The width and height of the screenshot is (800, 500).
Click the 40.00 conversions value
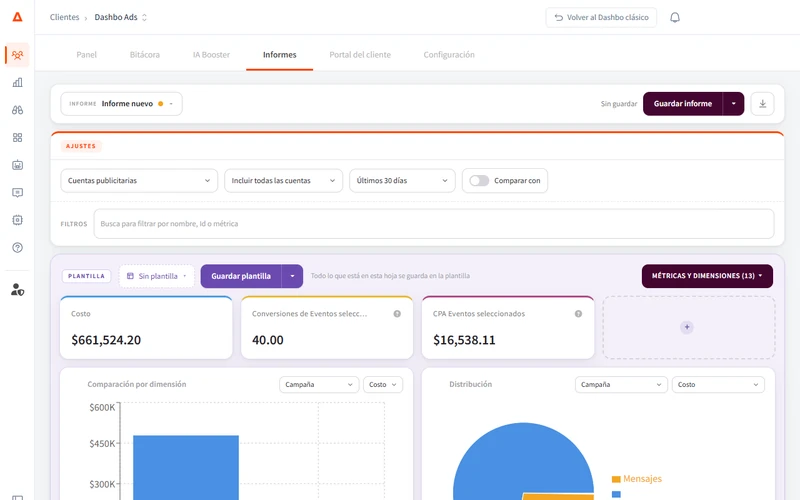pos(268,340)
